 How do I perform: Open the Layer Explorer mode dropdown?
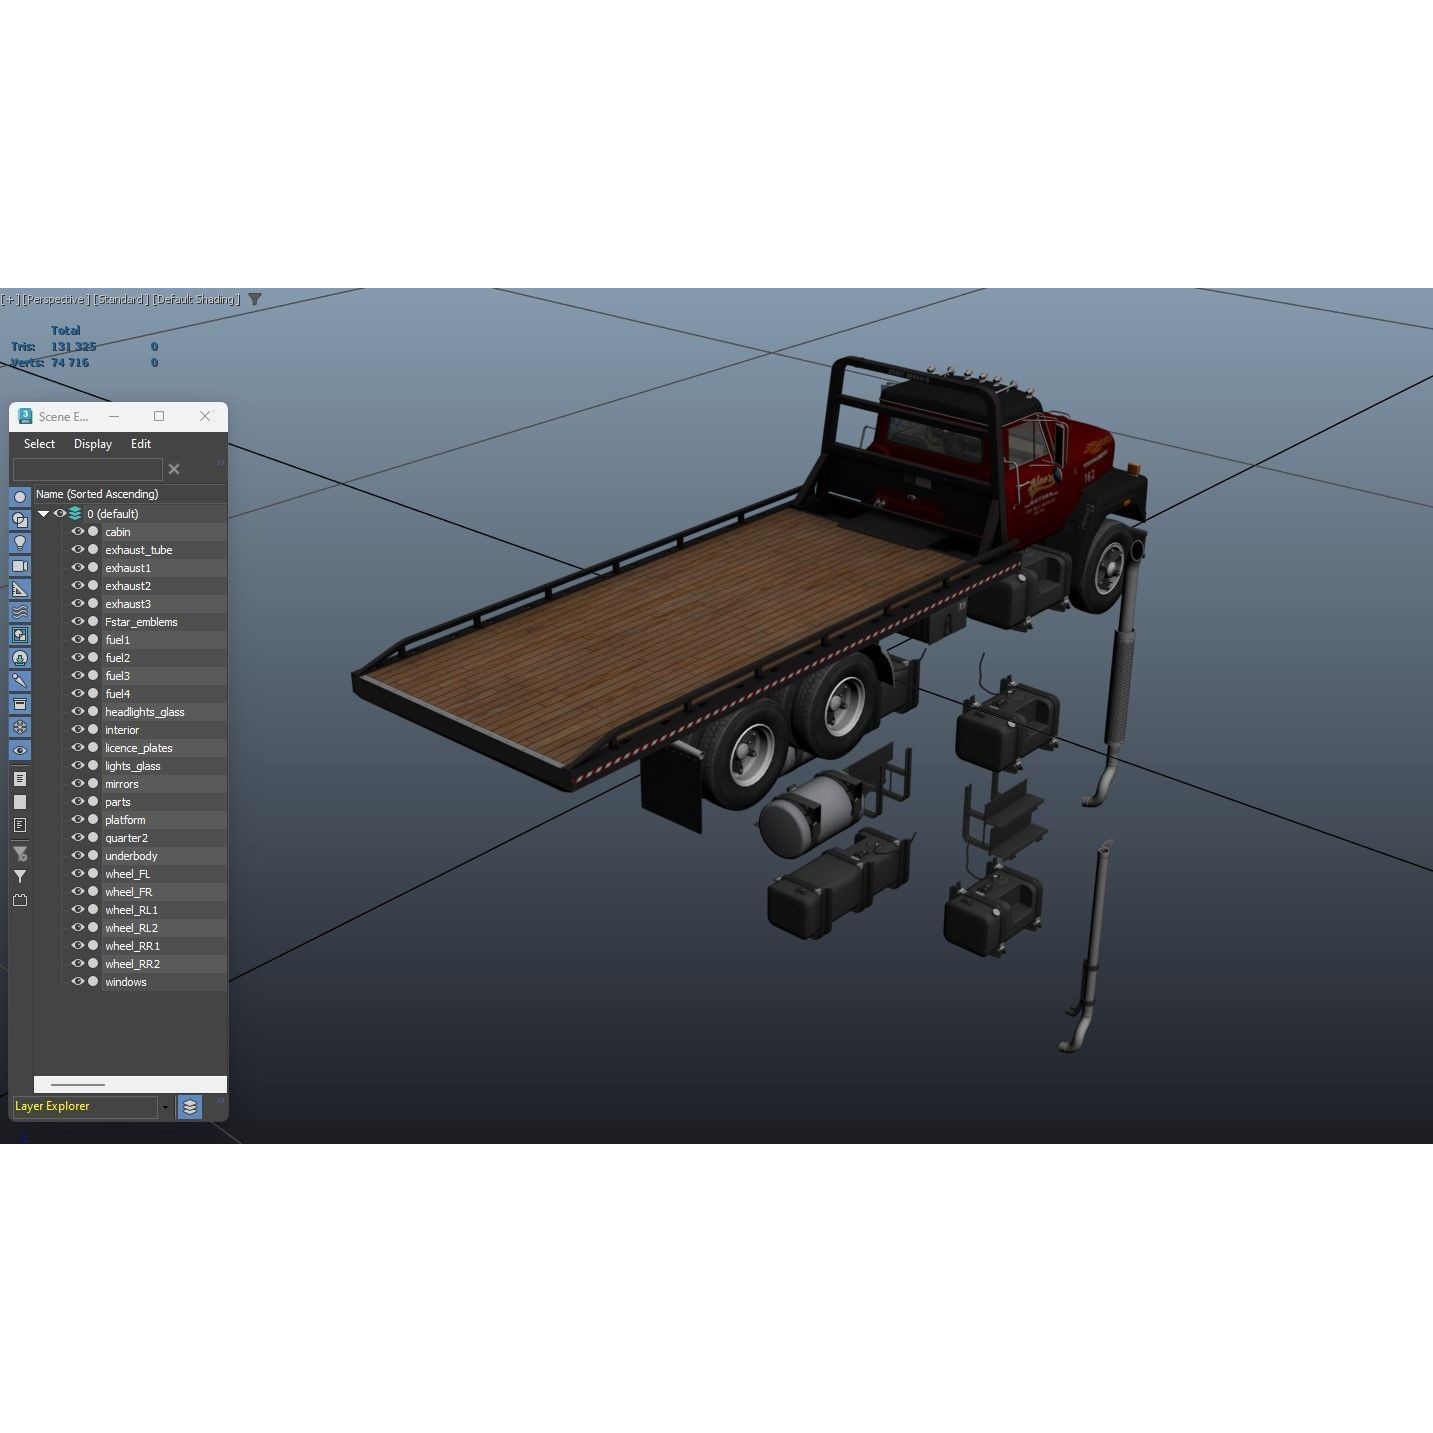[165, 1107]
